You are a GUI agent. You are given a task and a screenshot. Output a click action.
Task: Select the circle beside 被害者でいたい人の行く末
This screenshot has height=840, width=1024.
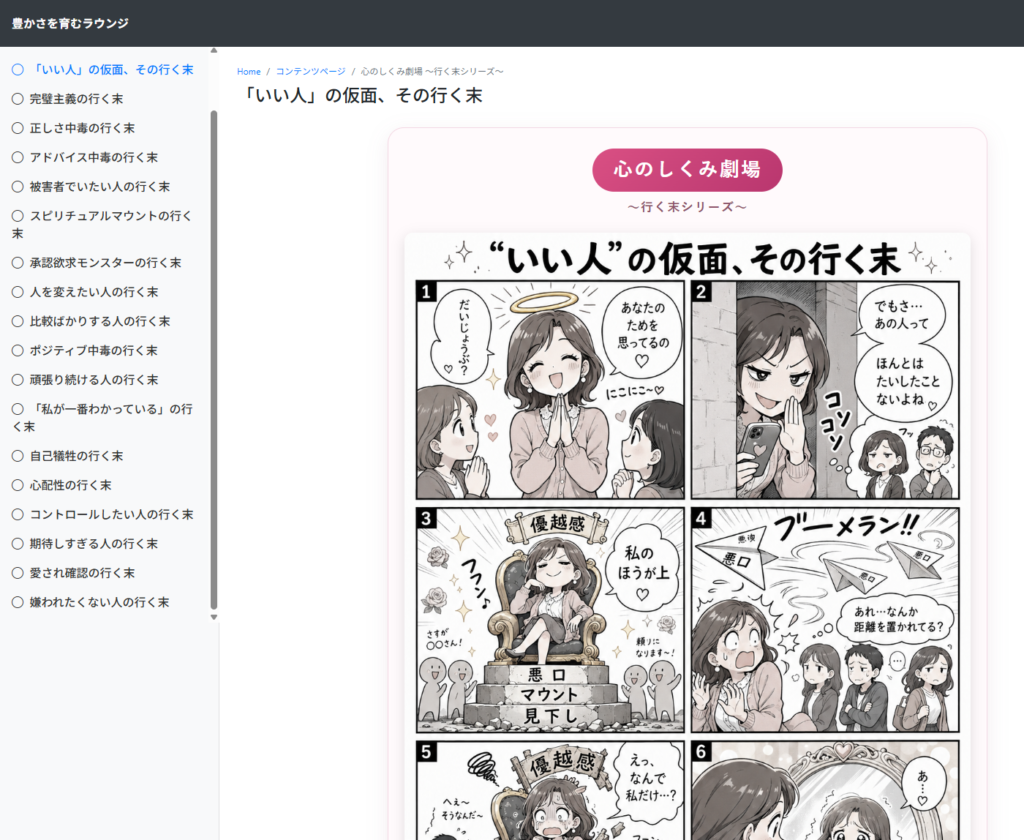[18, 187]
